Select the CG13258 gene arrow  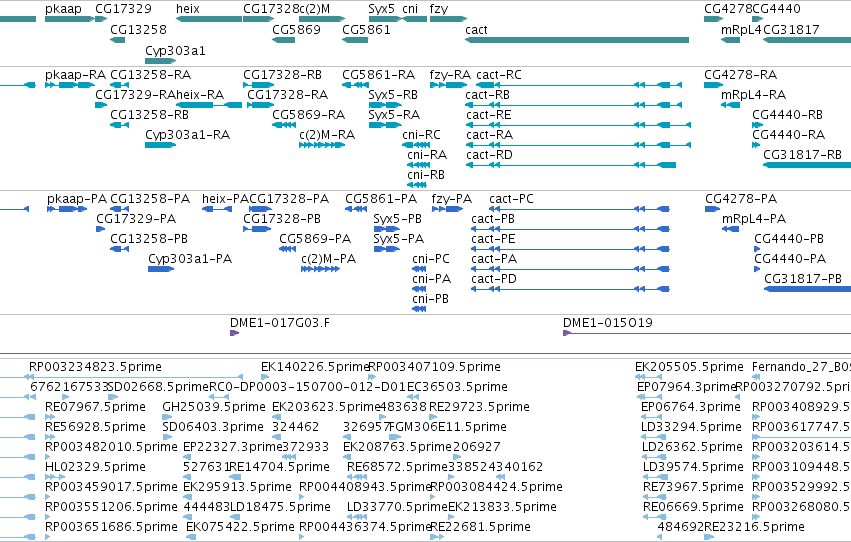pos(118,40)
